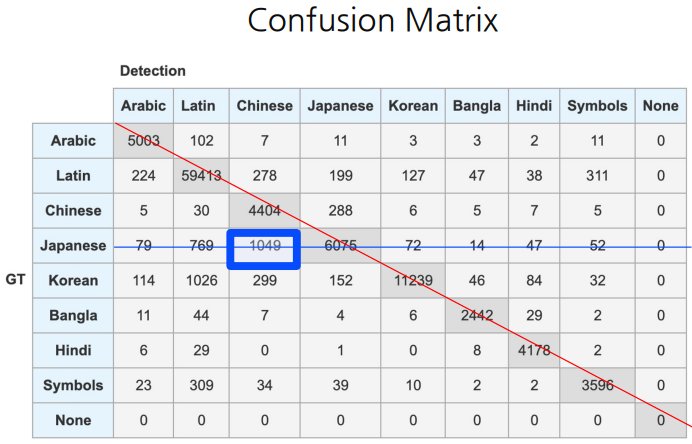Select the GT axis label
Screen dimensions: 692x444
click(15, 279)
